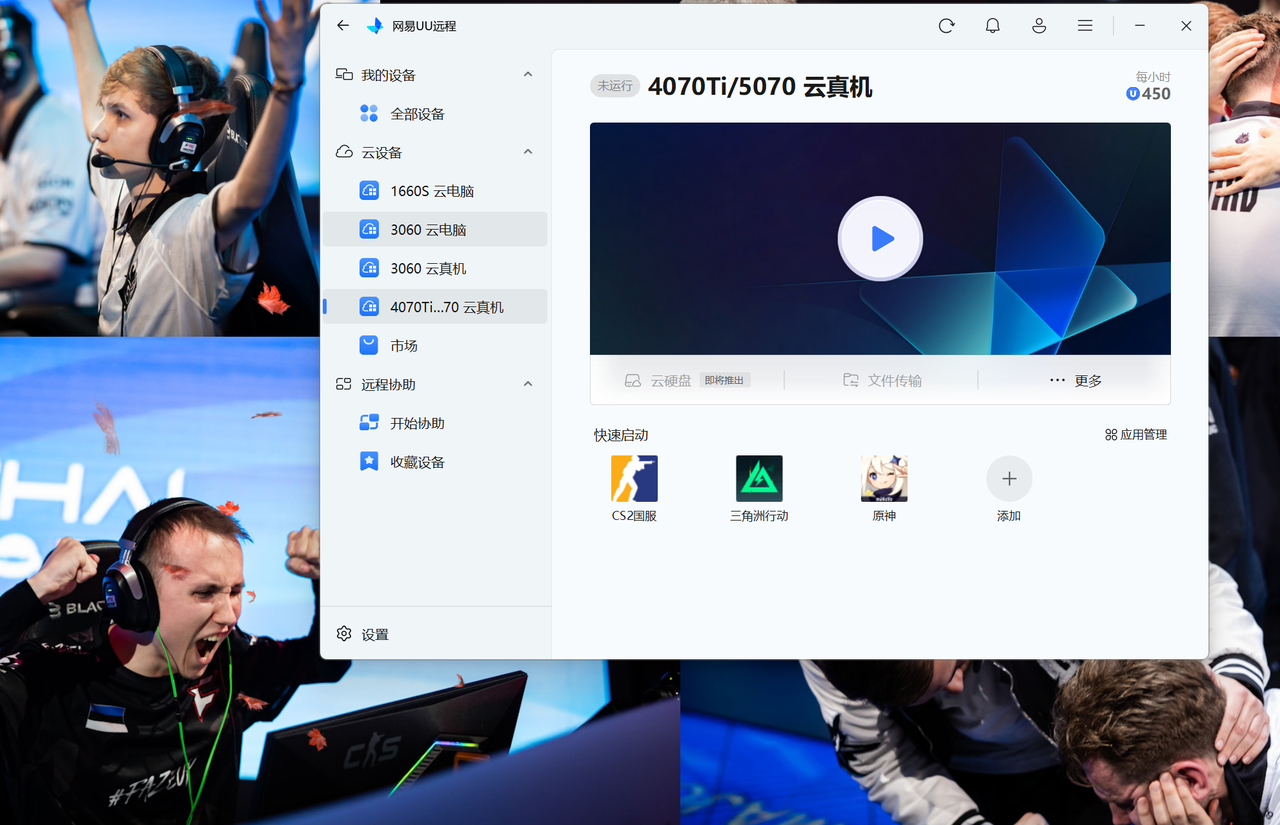The width and height of the screenshot is (1280, 825).
Task: Click the 4070Ti/5070 云真机 title
Action: pyautogui.click(x=760, y=87)
